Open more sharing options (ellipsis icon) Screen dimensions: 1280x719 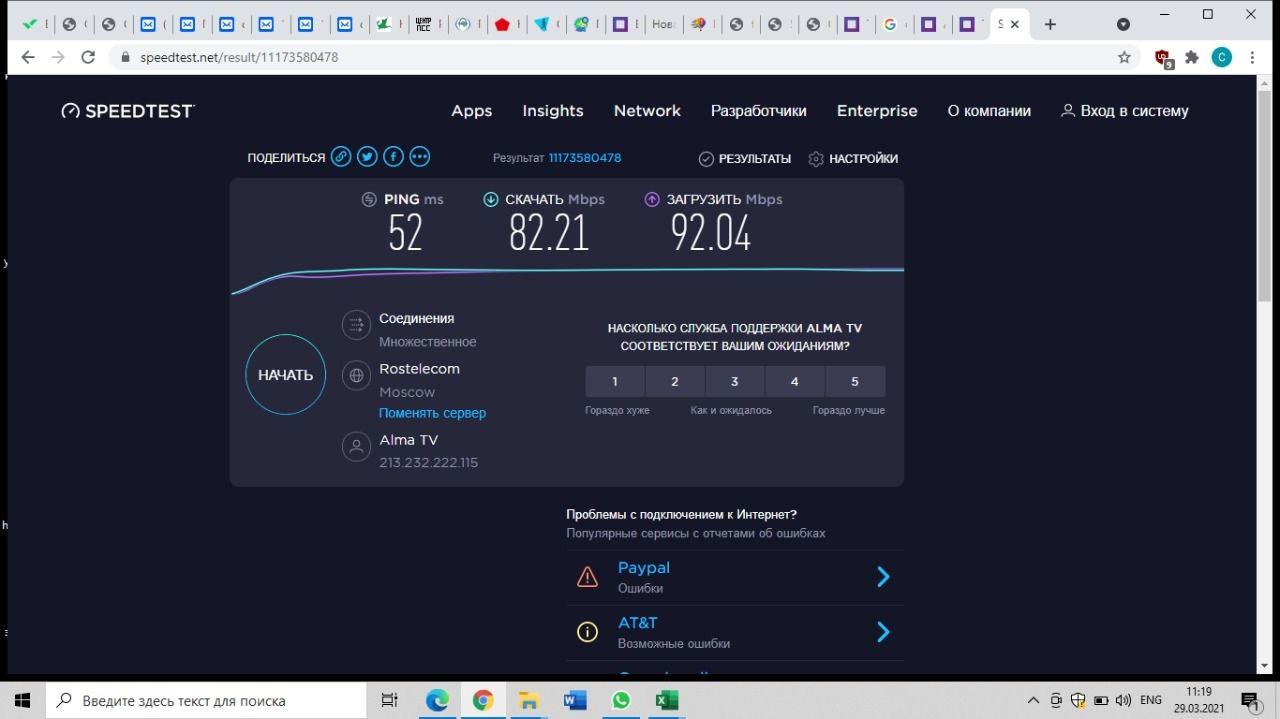419,157
